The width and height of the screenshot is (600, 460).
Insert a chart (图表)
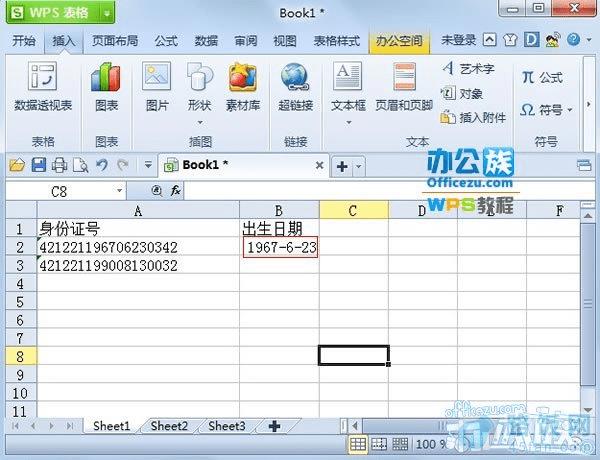tap(106, 87)
